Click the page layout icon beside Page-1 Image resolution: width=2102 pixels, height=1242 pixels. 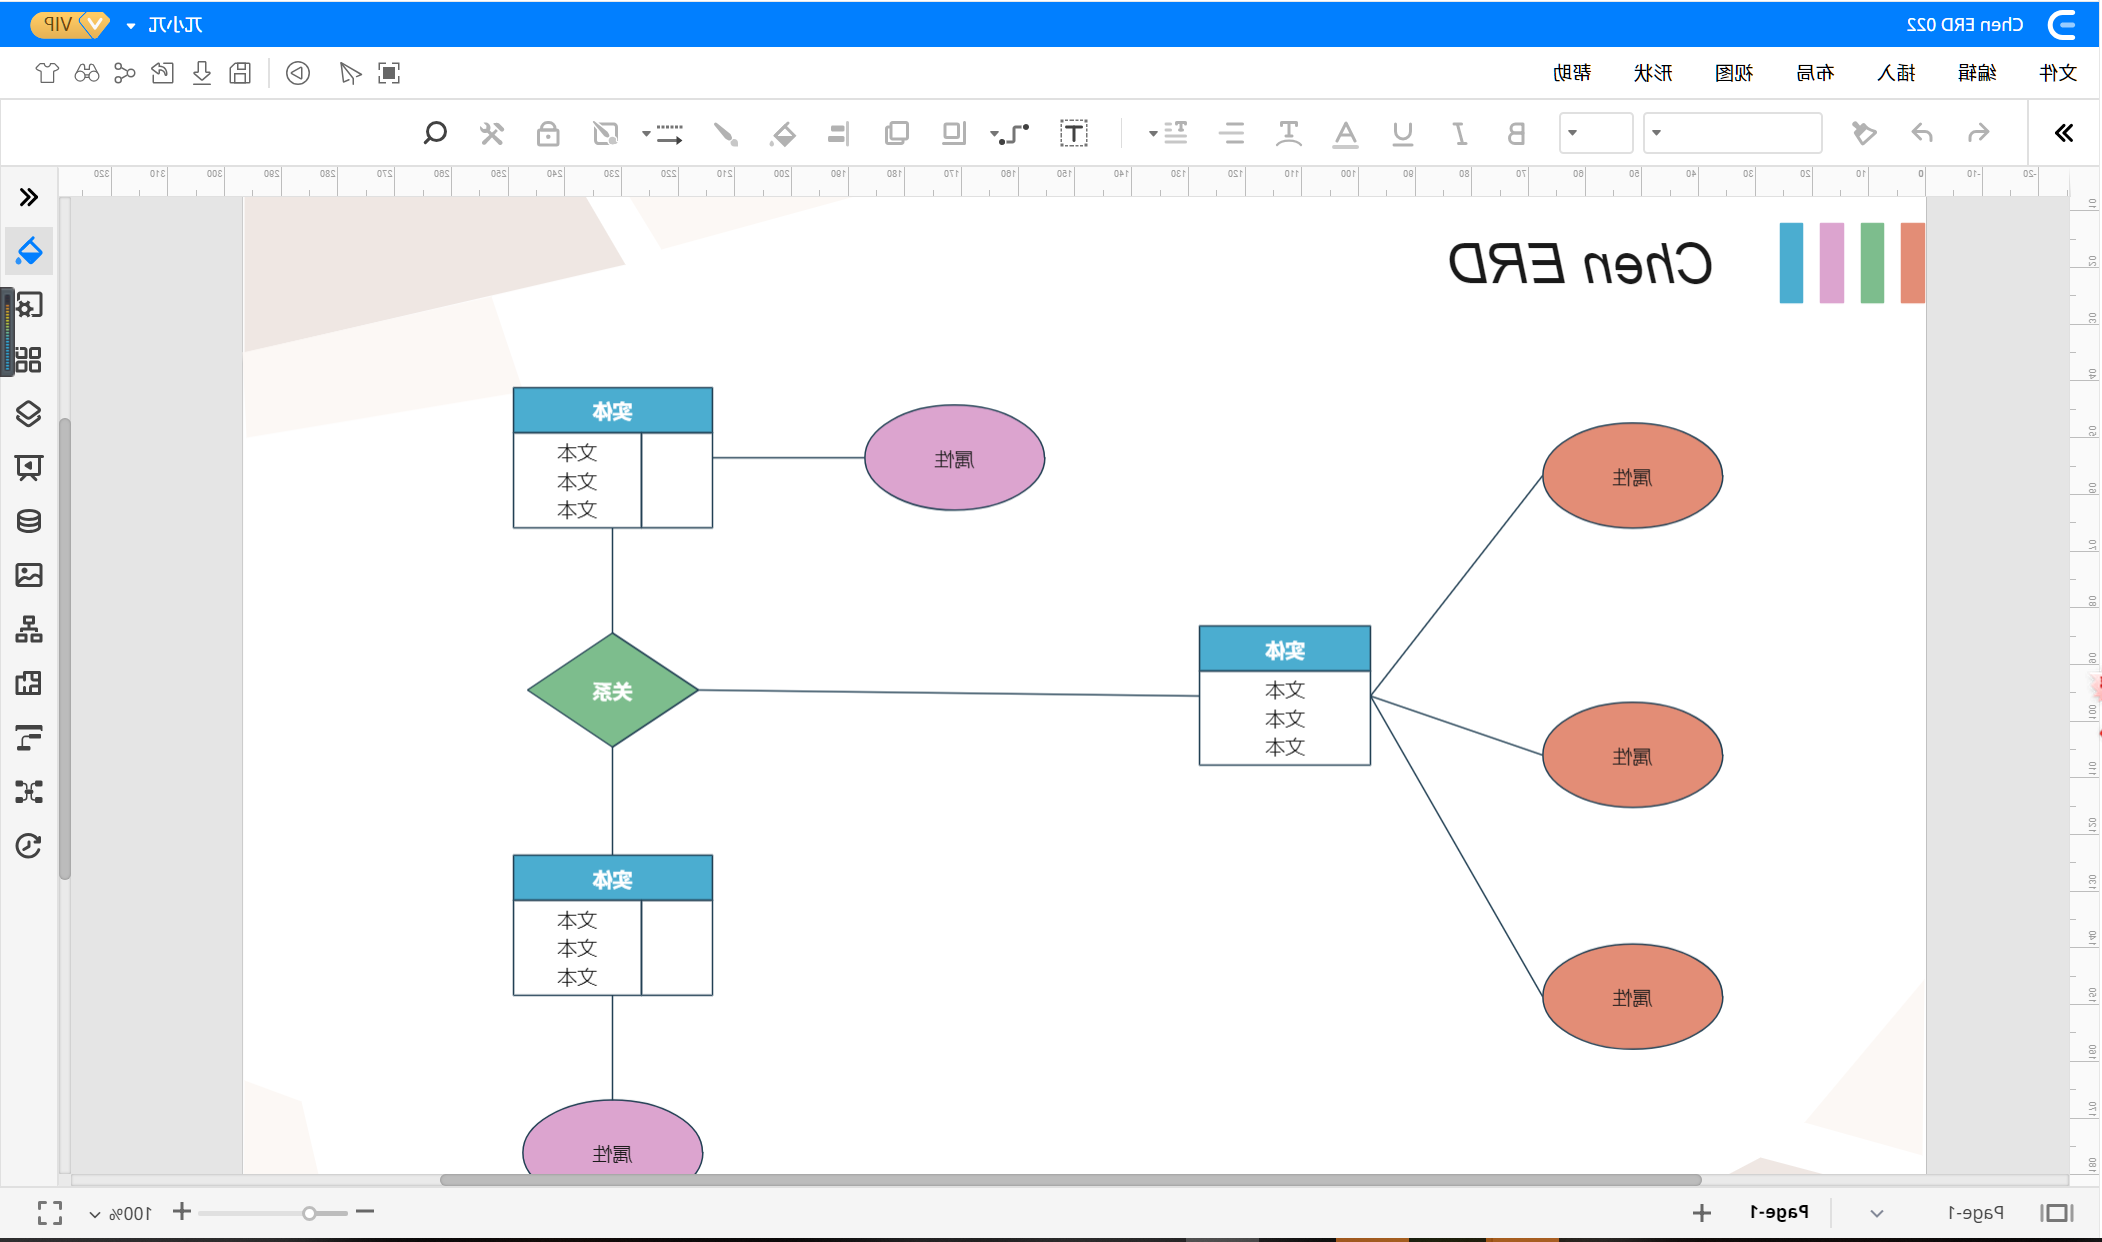[x=2057, y=1213]
